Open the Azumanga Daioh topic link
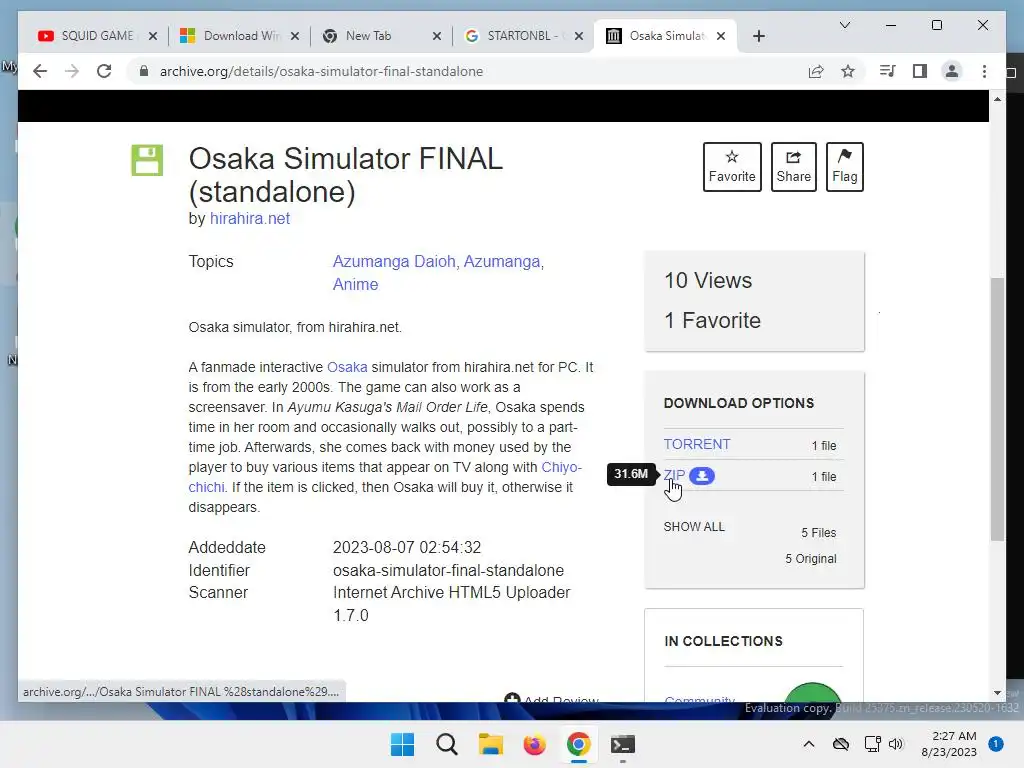1024x768 pixels. click(x=394, y=261)
